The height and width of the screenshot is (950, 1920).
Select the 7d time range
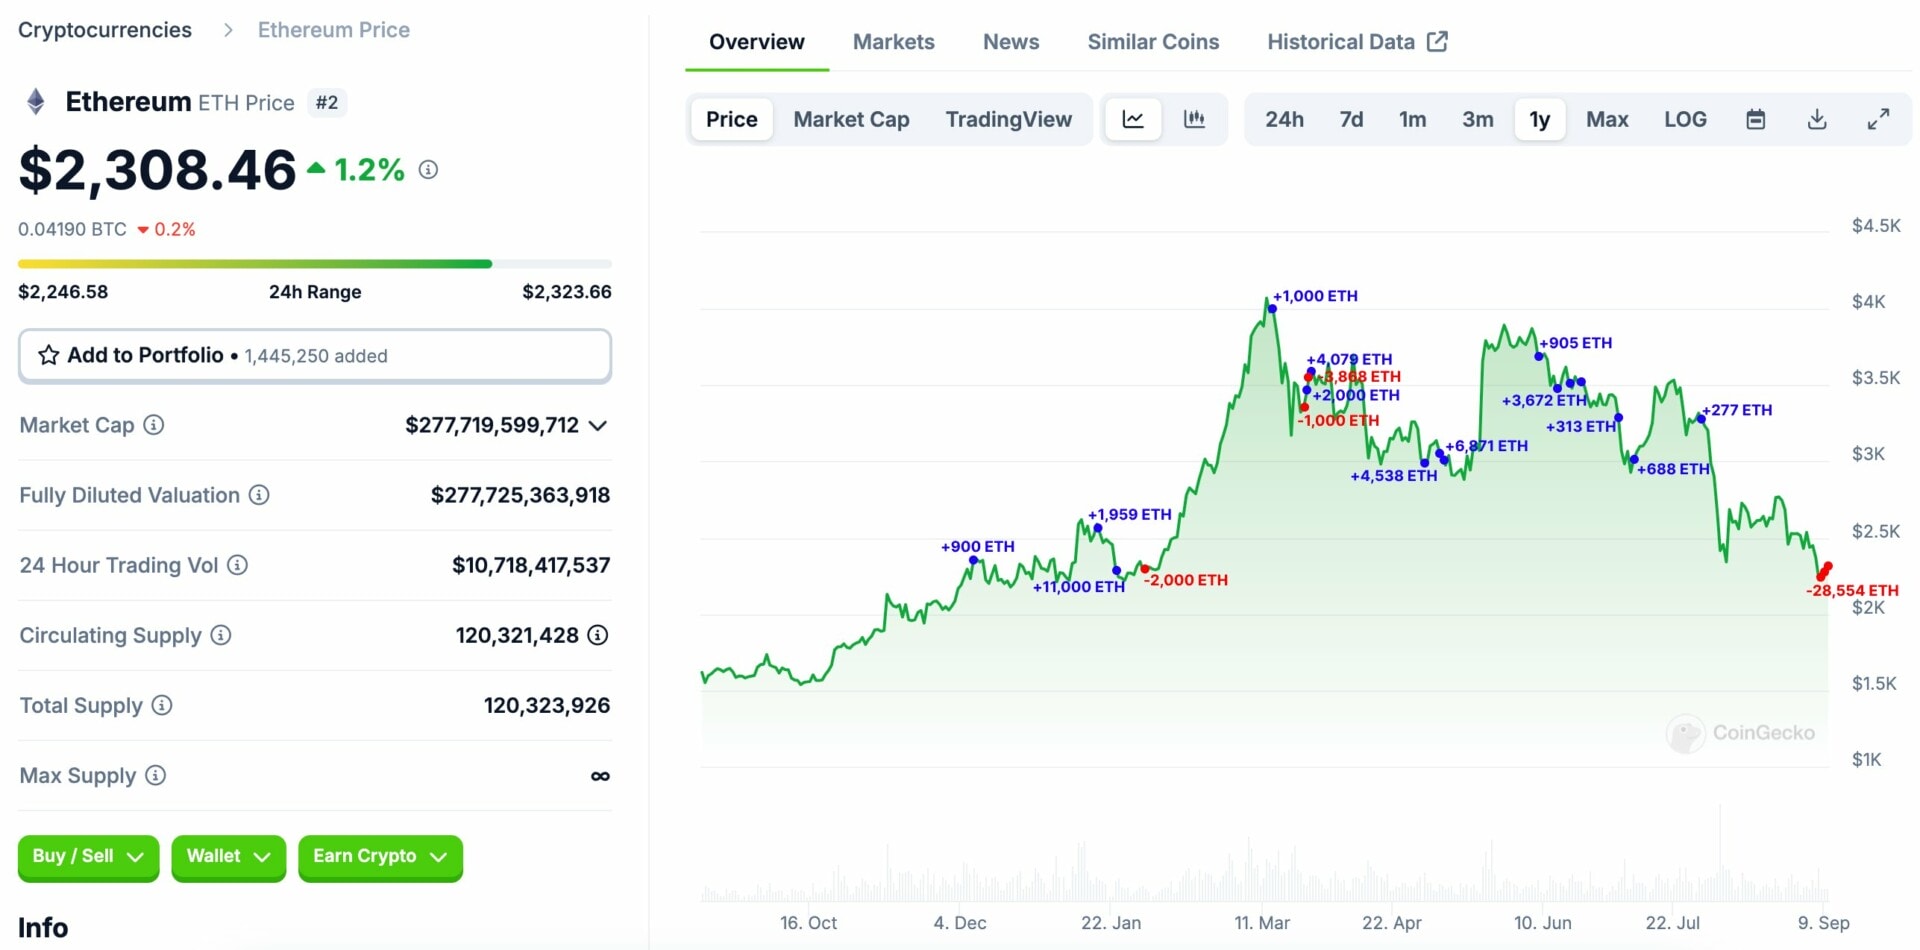coord(1351,120)
